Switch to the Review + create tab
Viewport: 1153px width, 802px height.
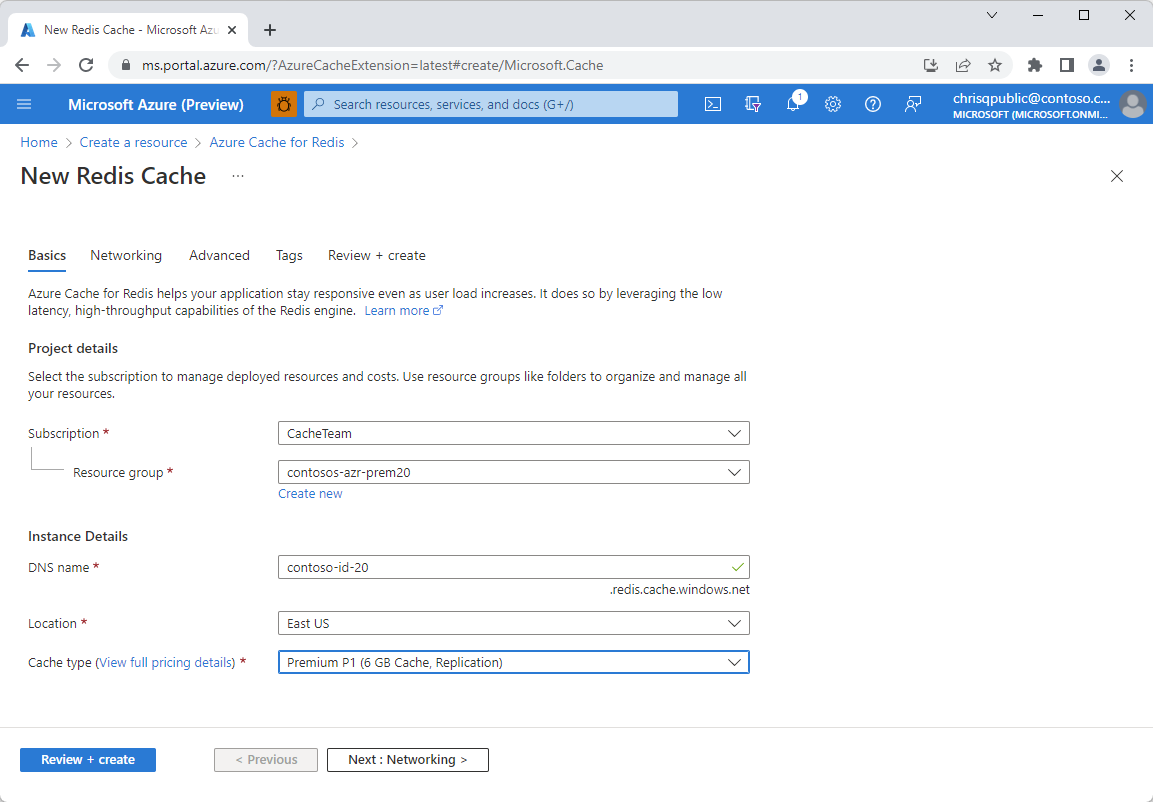tap(376, 255)
